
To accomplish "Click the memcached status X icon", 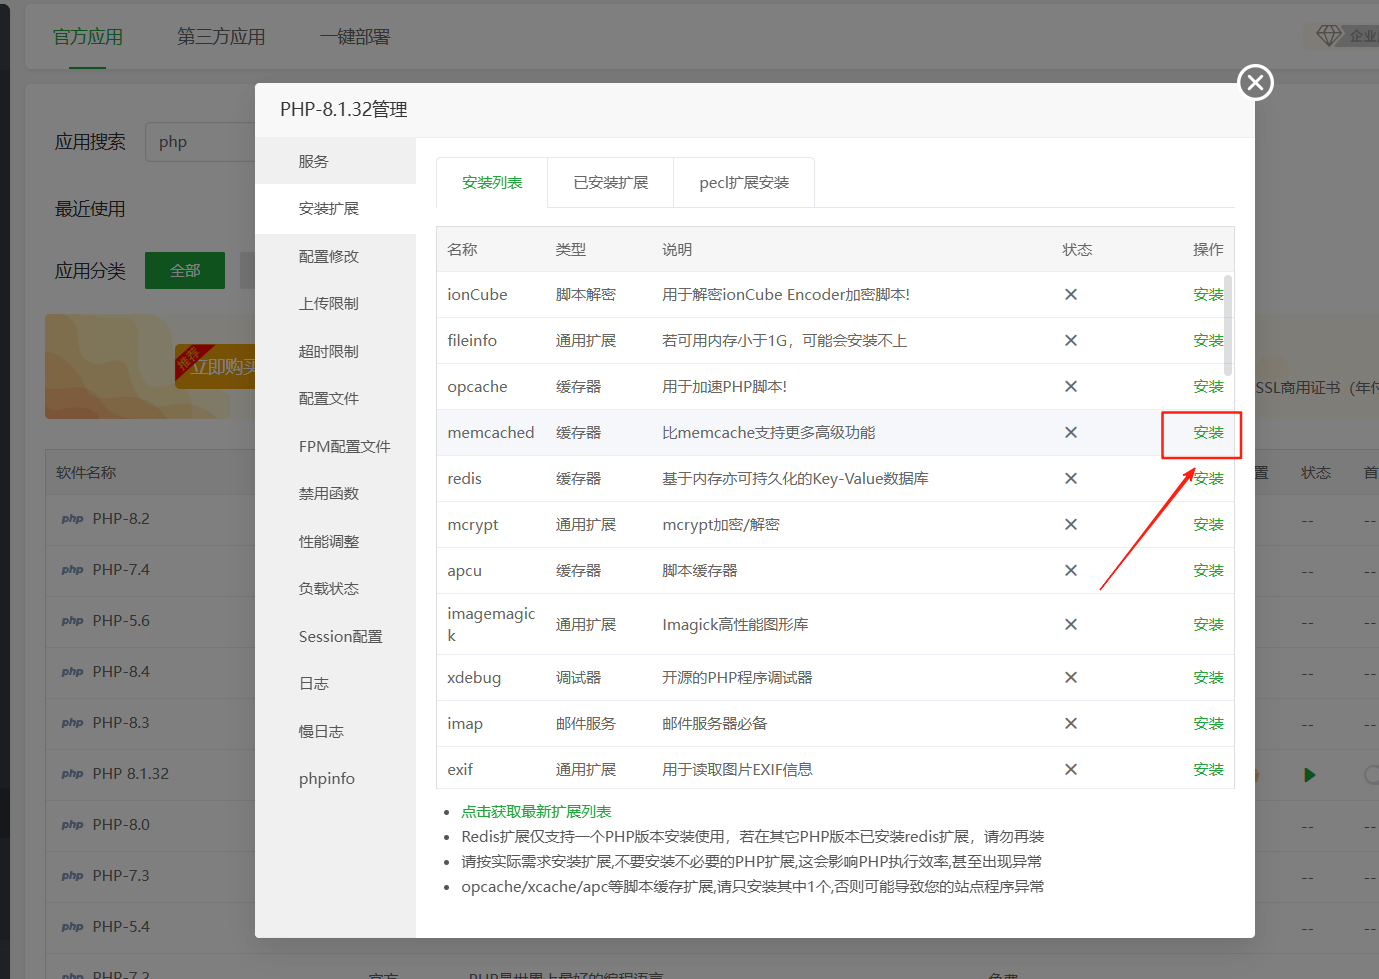I will tap(1071, 432).
